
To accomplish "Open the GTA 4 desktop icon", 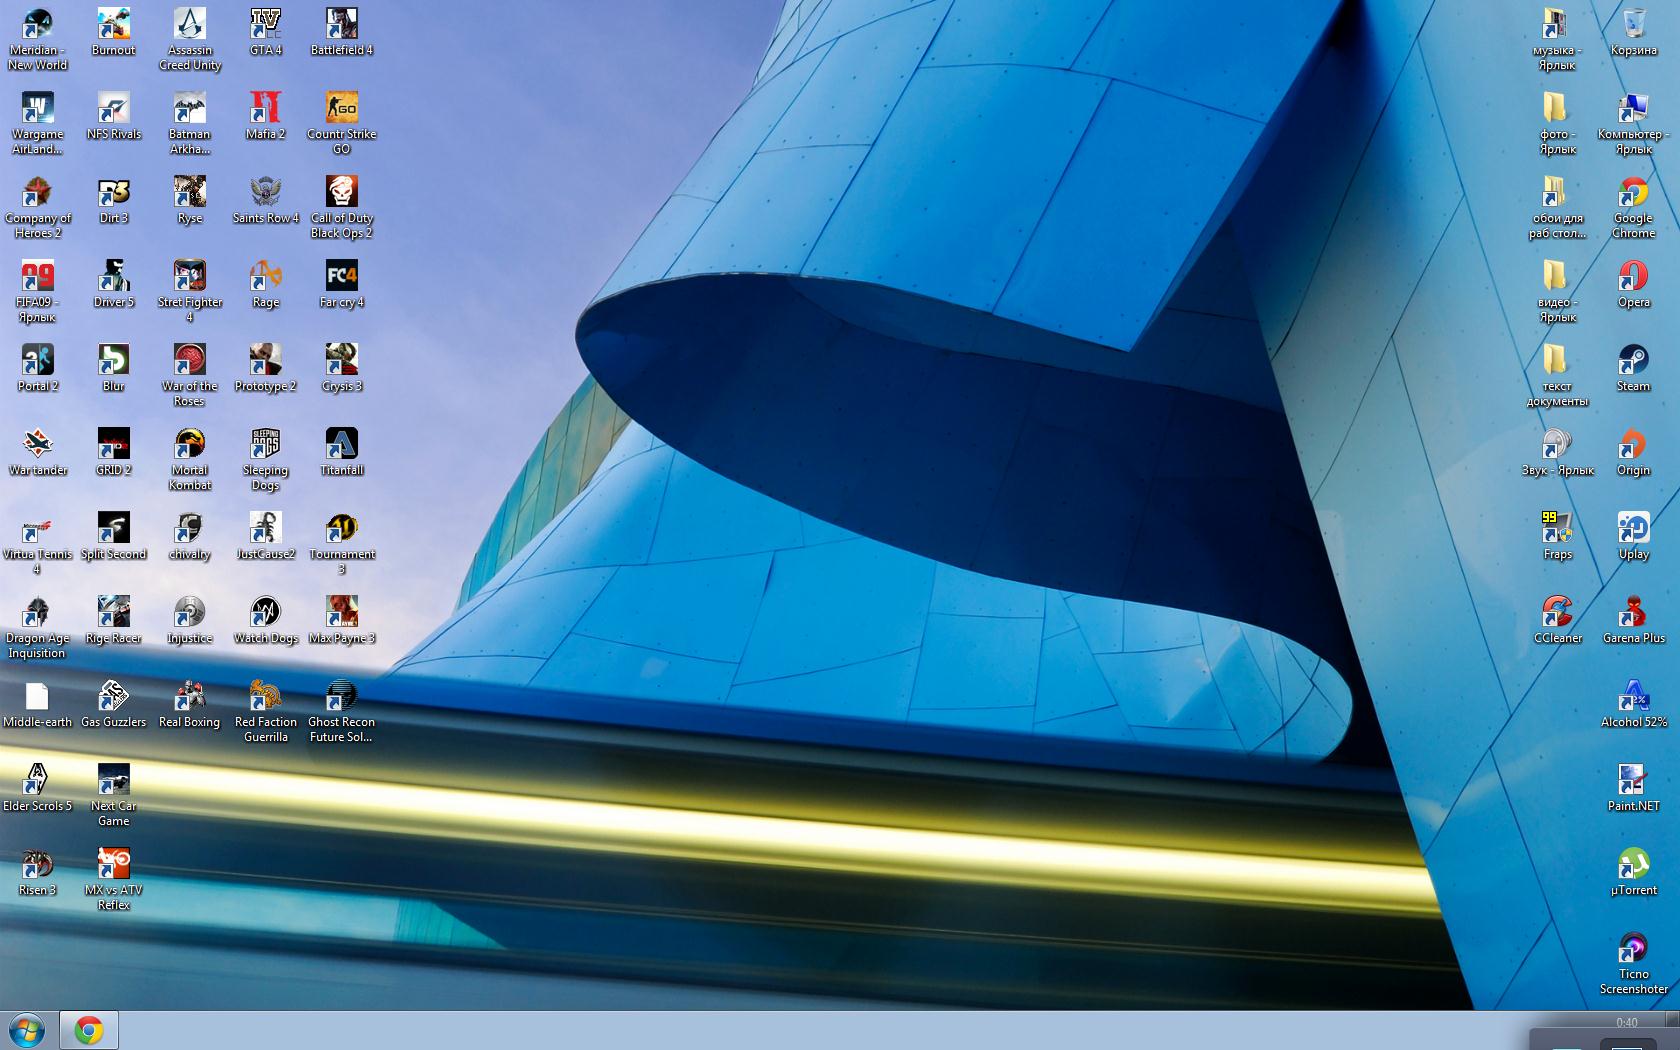I will (266, 32).
